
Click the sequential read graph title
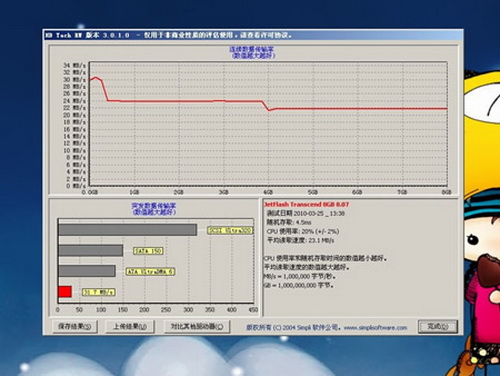(253, 53)
